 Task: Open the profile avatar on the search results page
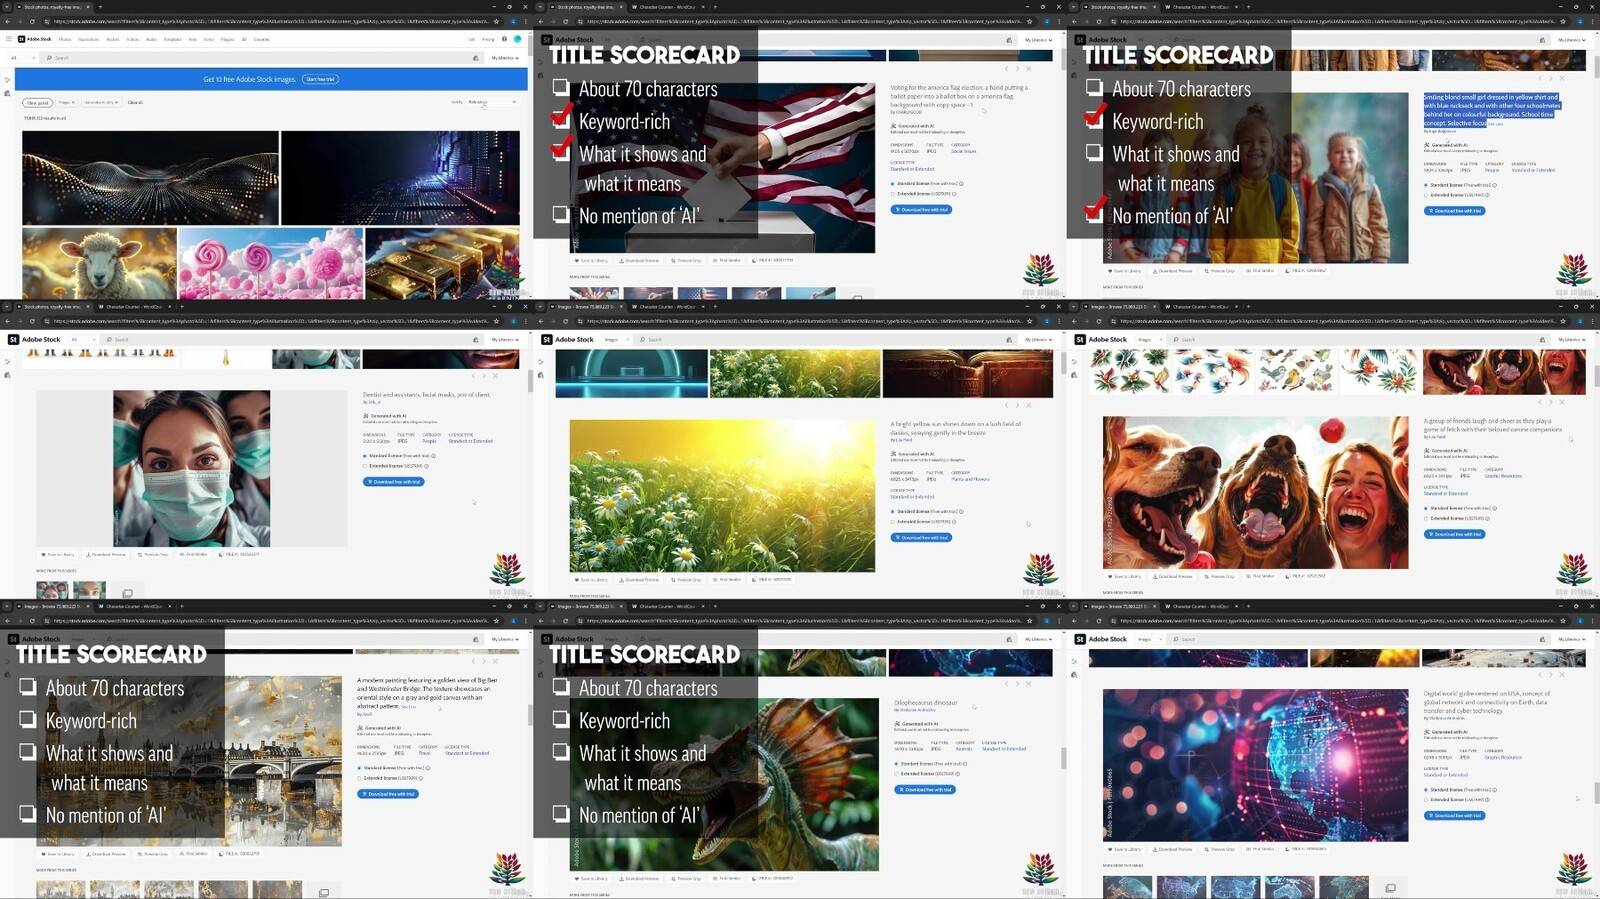pos(517,39)
